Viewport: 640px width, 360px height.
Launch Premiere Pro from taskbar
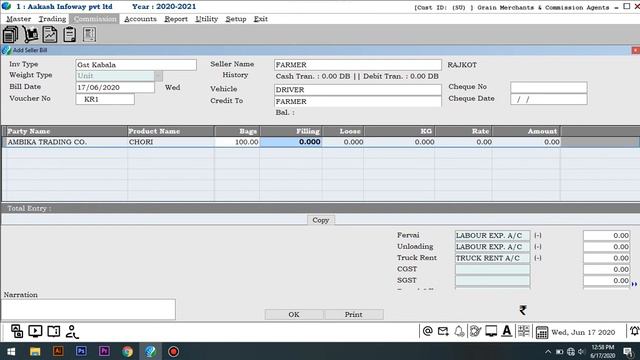[104, 351]
